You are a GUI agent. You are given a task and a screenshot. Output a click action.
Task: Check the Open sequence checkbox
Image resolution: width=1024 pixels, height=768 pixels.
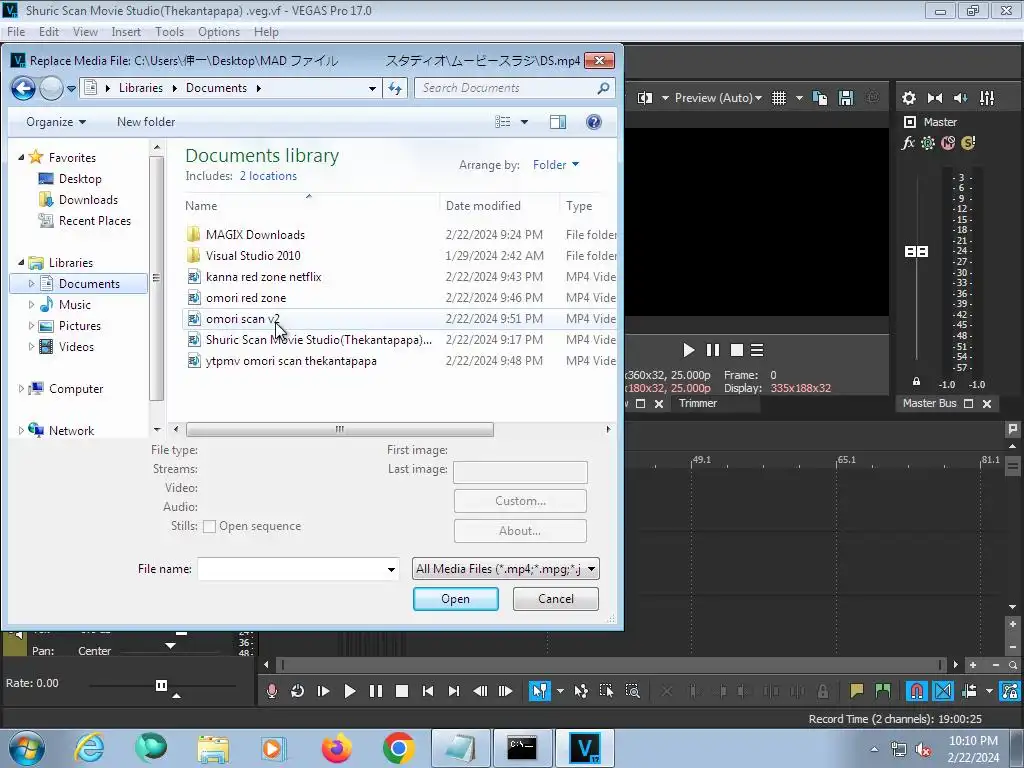tap(209, 526)
